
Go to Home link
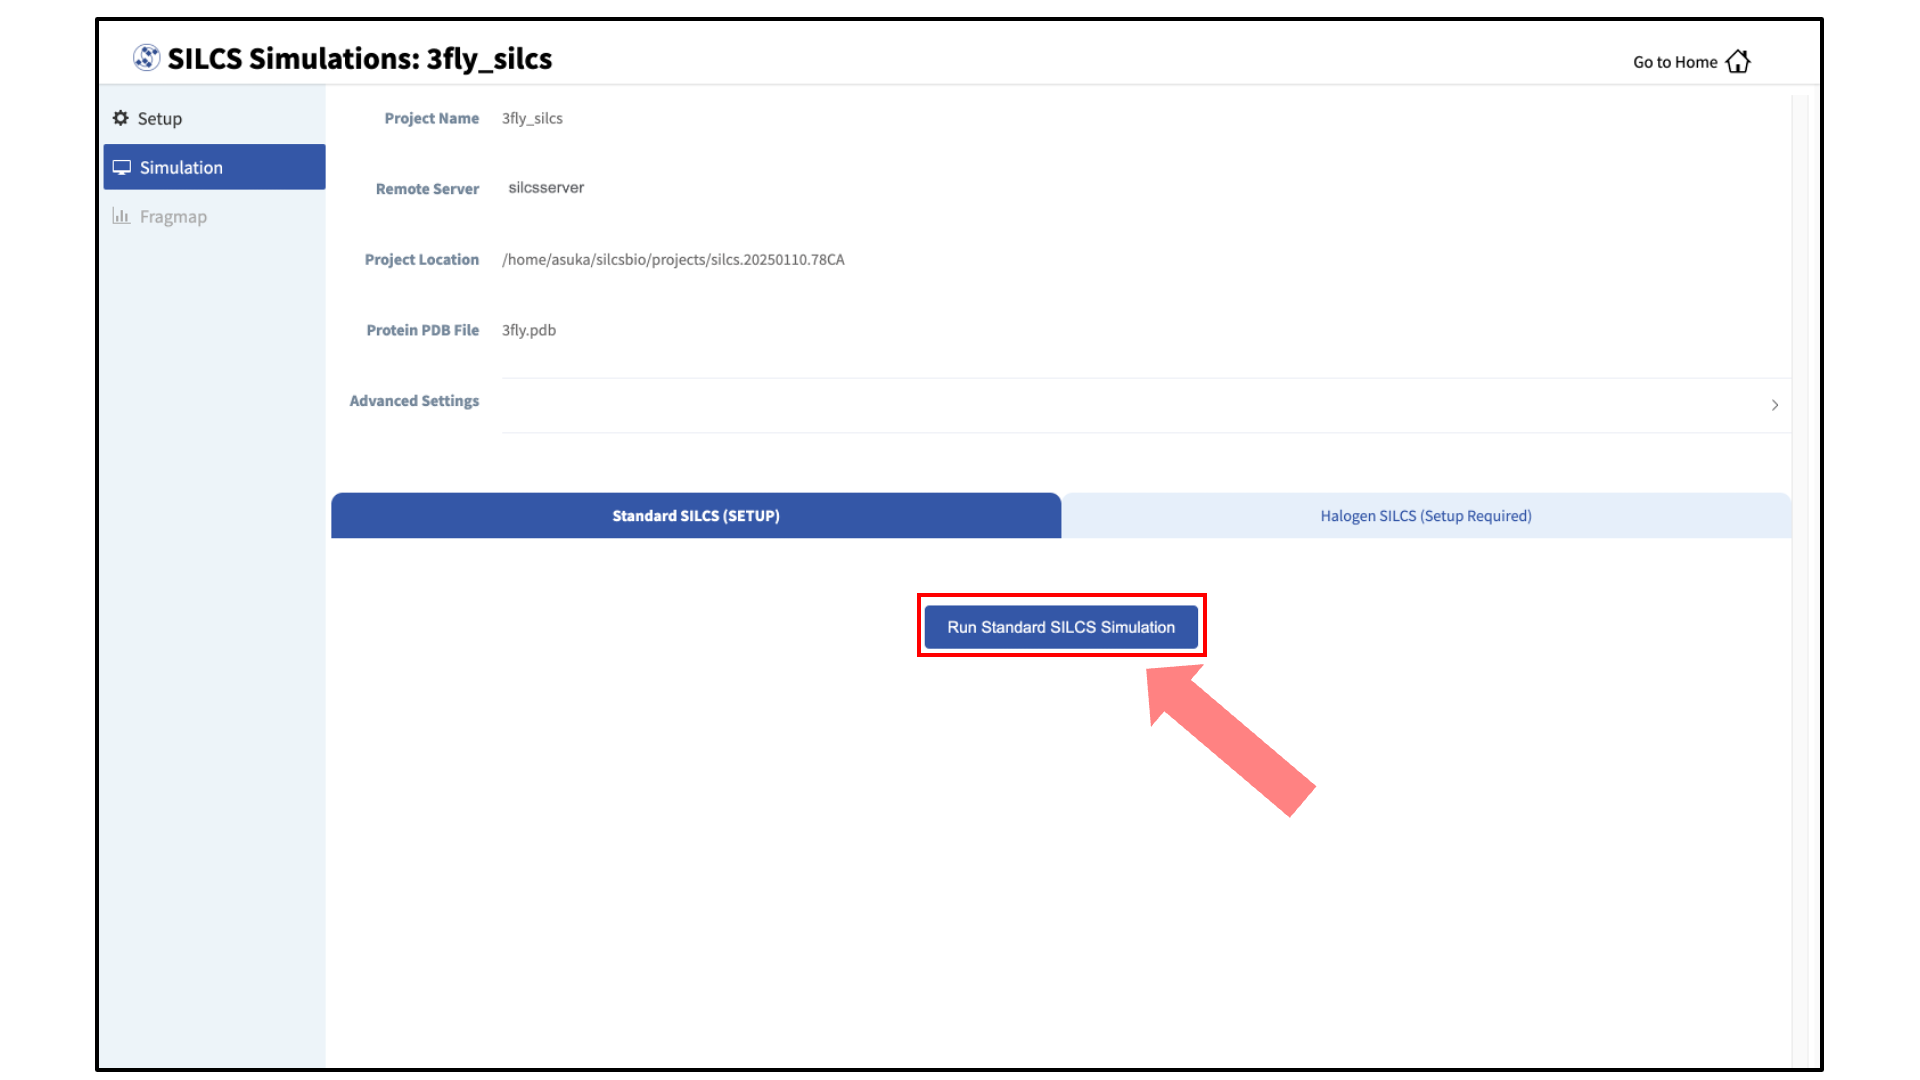[x=1691, y=62]
